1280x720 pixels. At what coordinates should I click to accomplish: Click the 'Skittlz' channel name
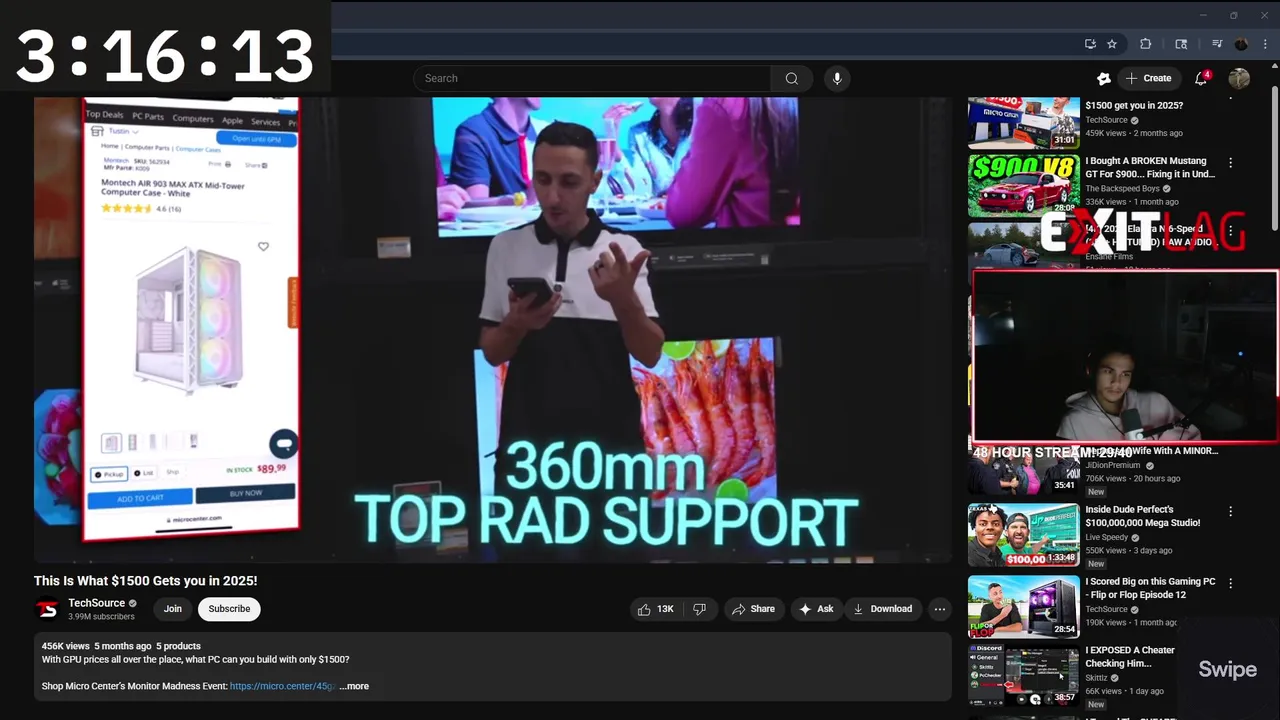(x=1098, y=678)
